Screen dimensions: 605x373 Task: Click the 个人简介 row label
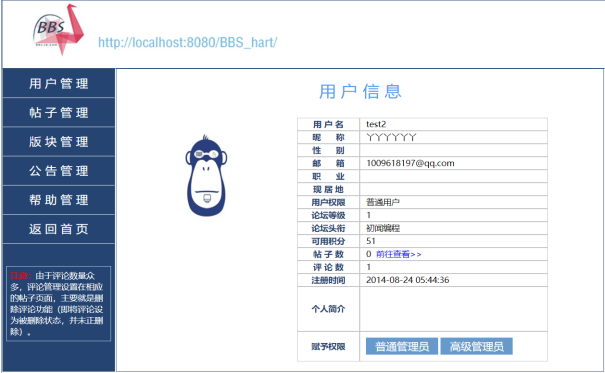pyautogui.click(x=328, y=309)
